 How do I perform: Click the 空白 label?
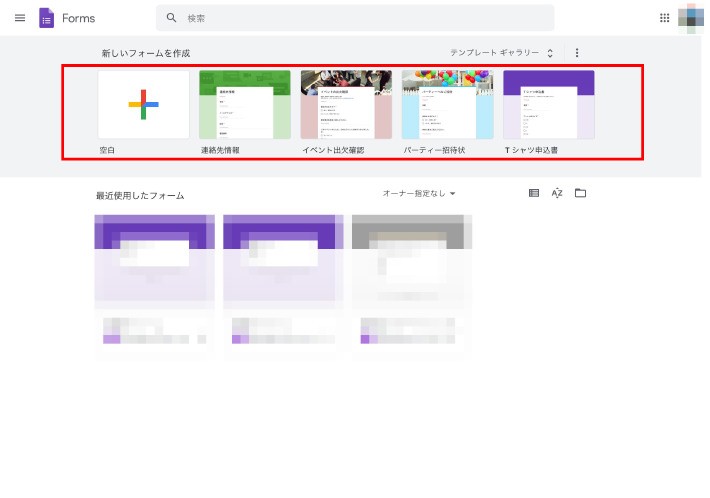[x=107, y=150]
